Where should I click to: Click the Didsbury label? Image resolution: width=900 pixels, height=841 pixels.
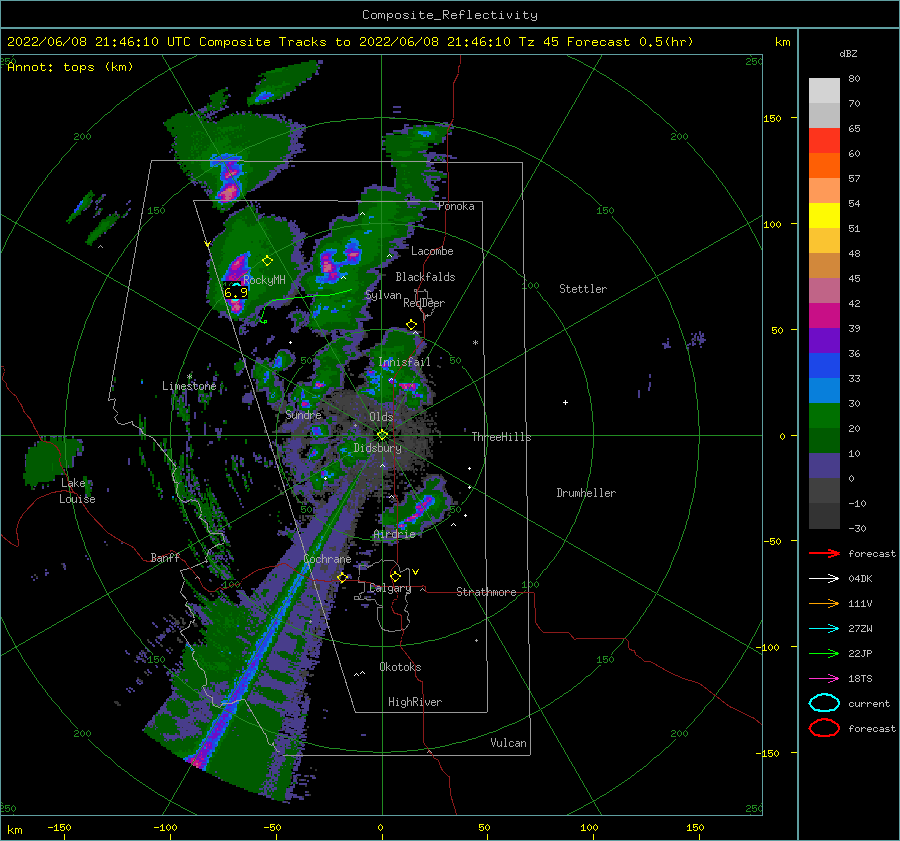[x=377, y=448]
